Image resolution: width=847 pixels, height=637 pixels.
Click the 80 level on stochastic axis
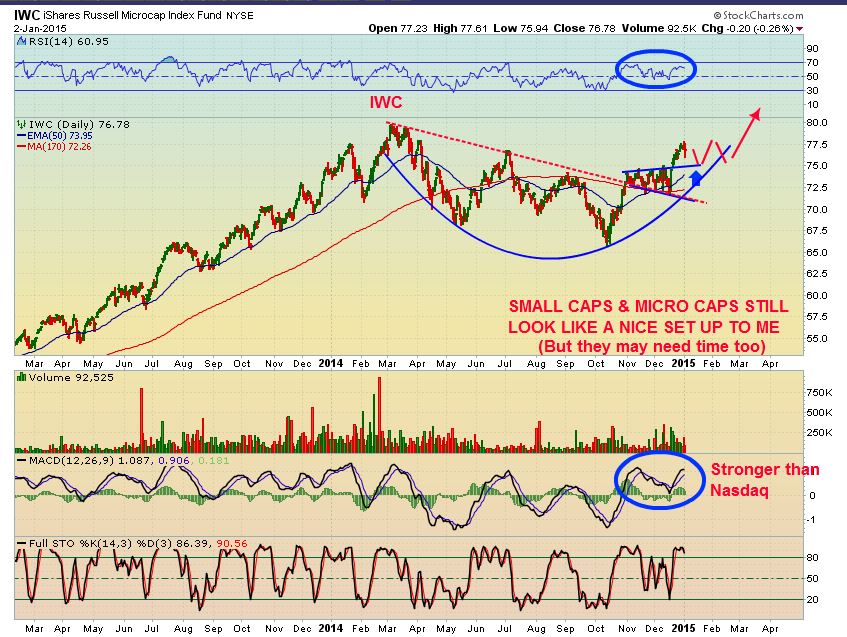(812, 557)
